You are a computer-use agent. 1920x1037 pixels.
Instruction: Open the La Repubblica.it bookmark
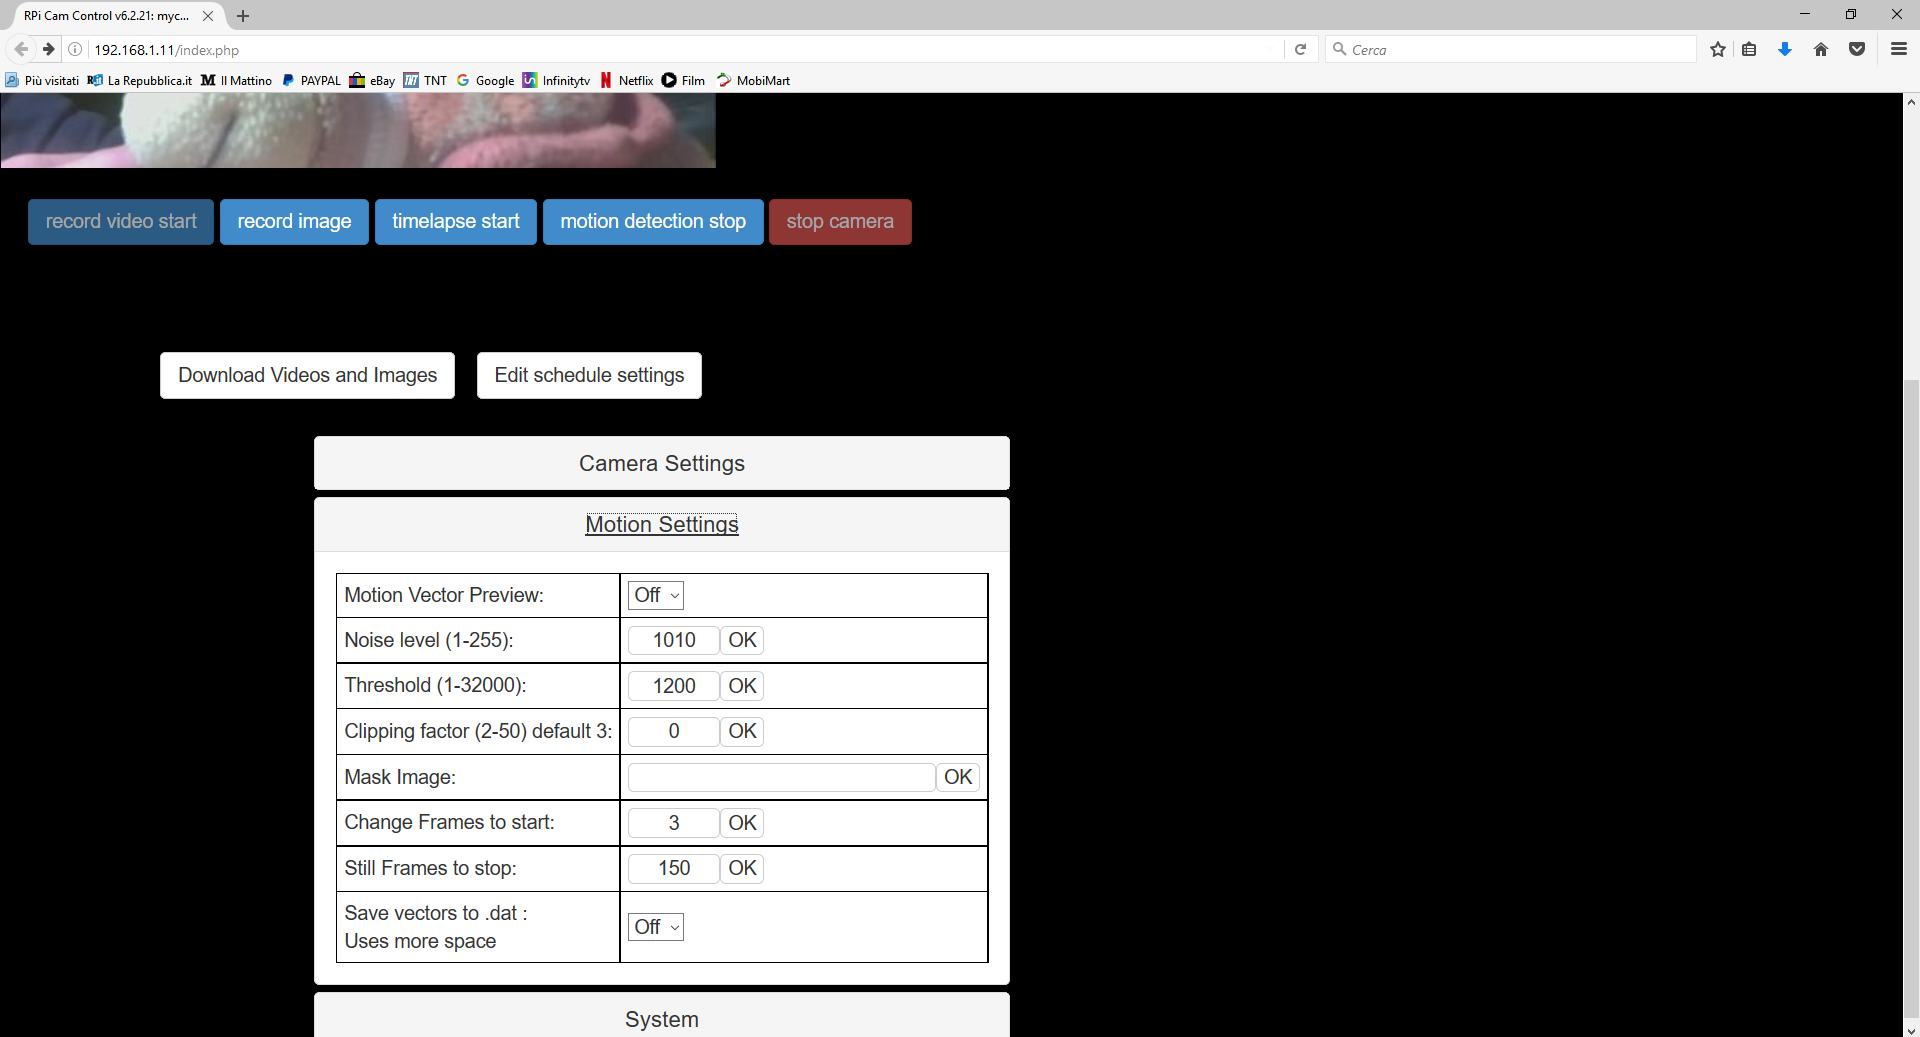[140, 80]
